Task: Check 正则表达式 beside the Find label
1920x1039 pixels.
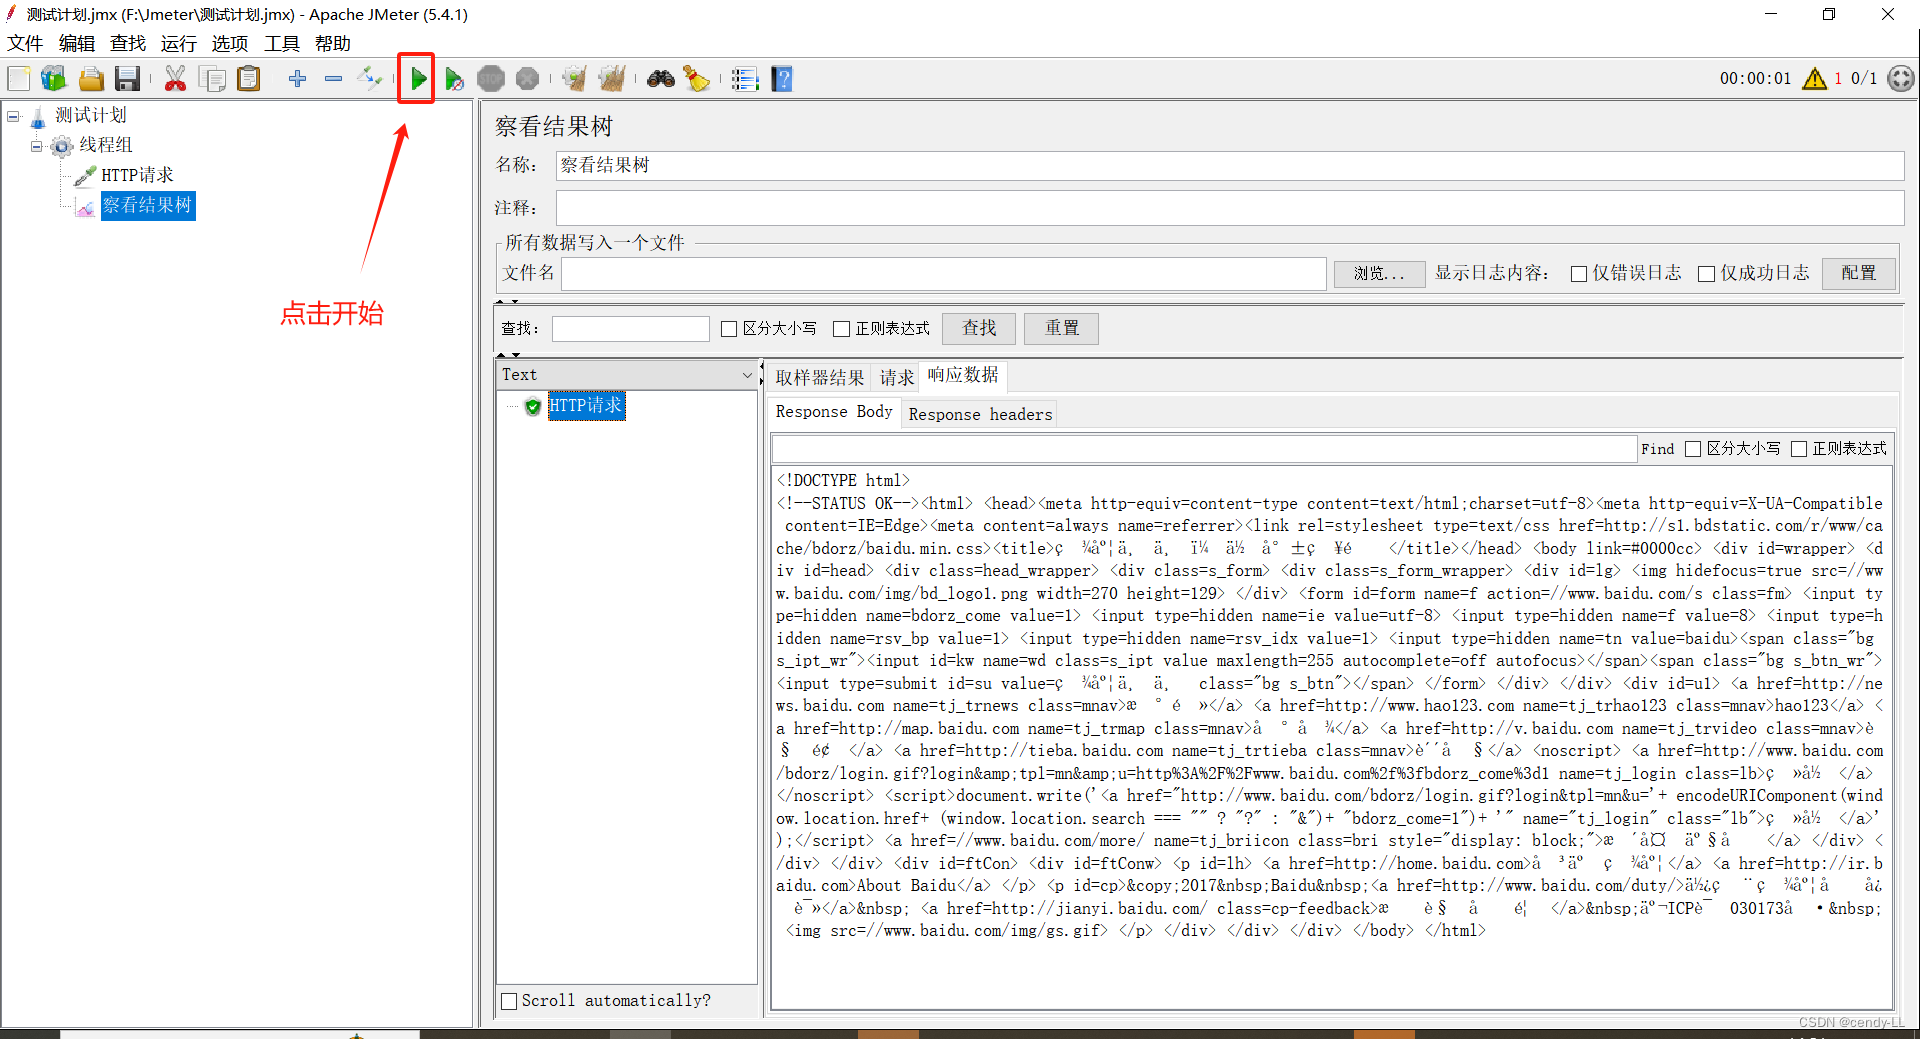Action: 1799,449
